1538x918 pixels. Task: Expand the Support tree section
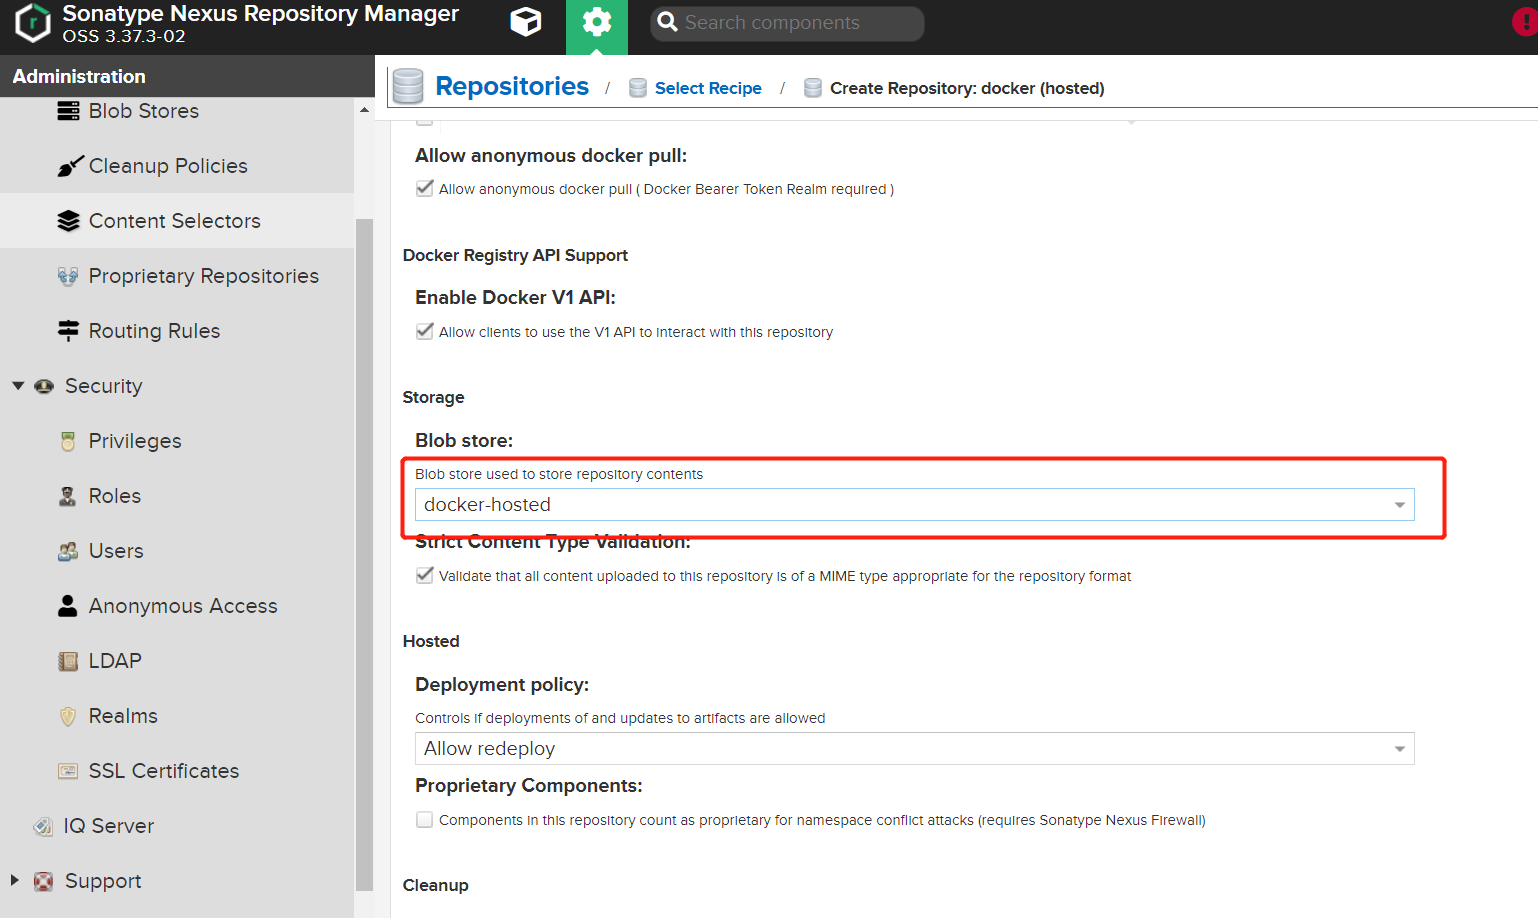(x=15, y=881)
